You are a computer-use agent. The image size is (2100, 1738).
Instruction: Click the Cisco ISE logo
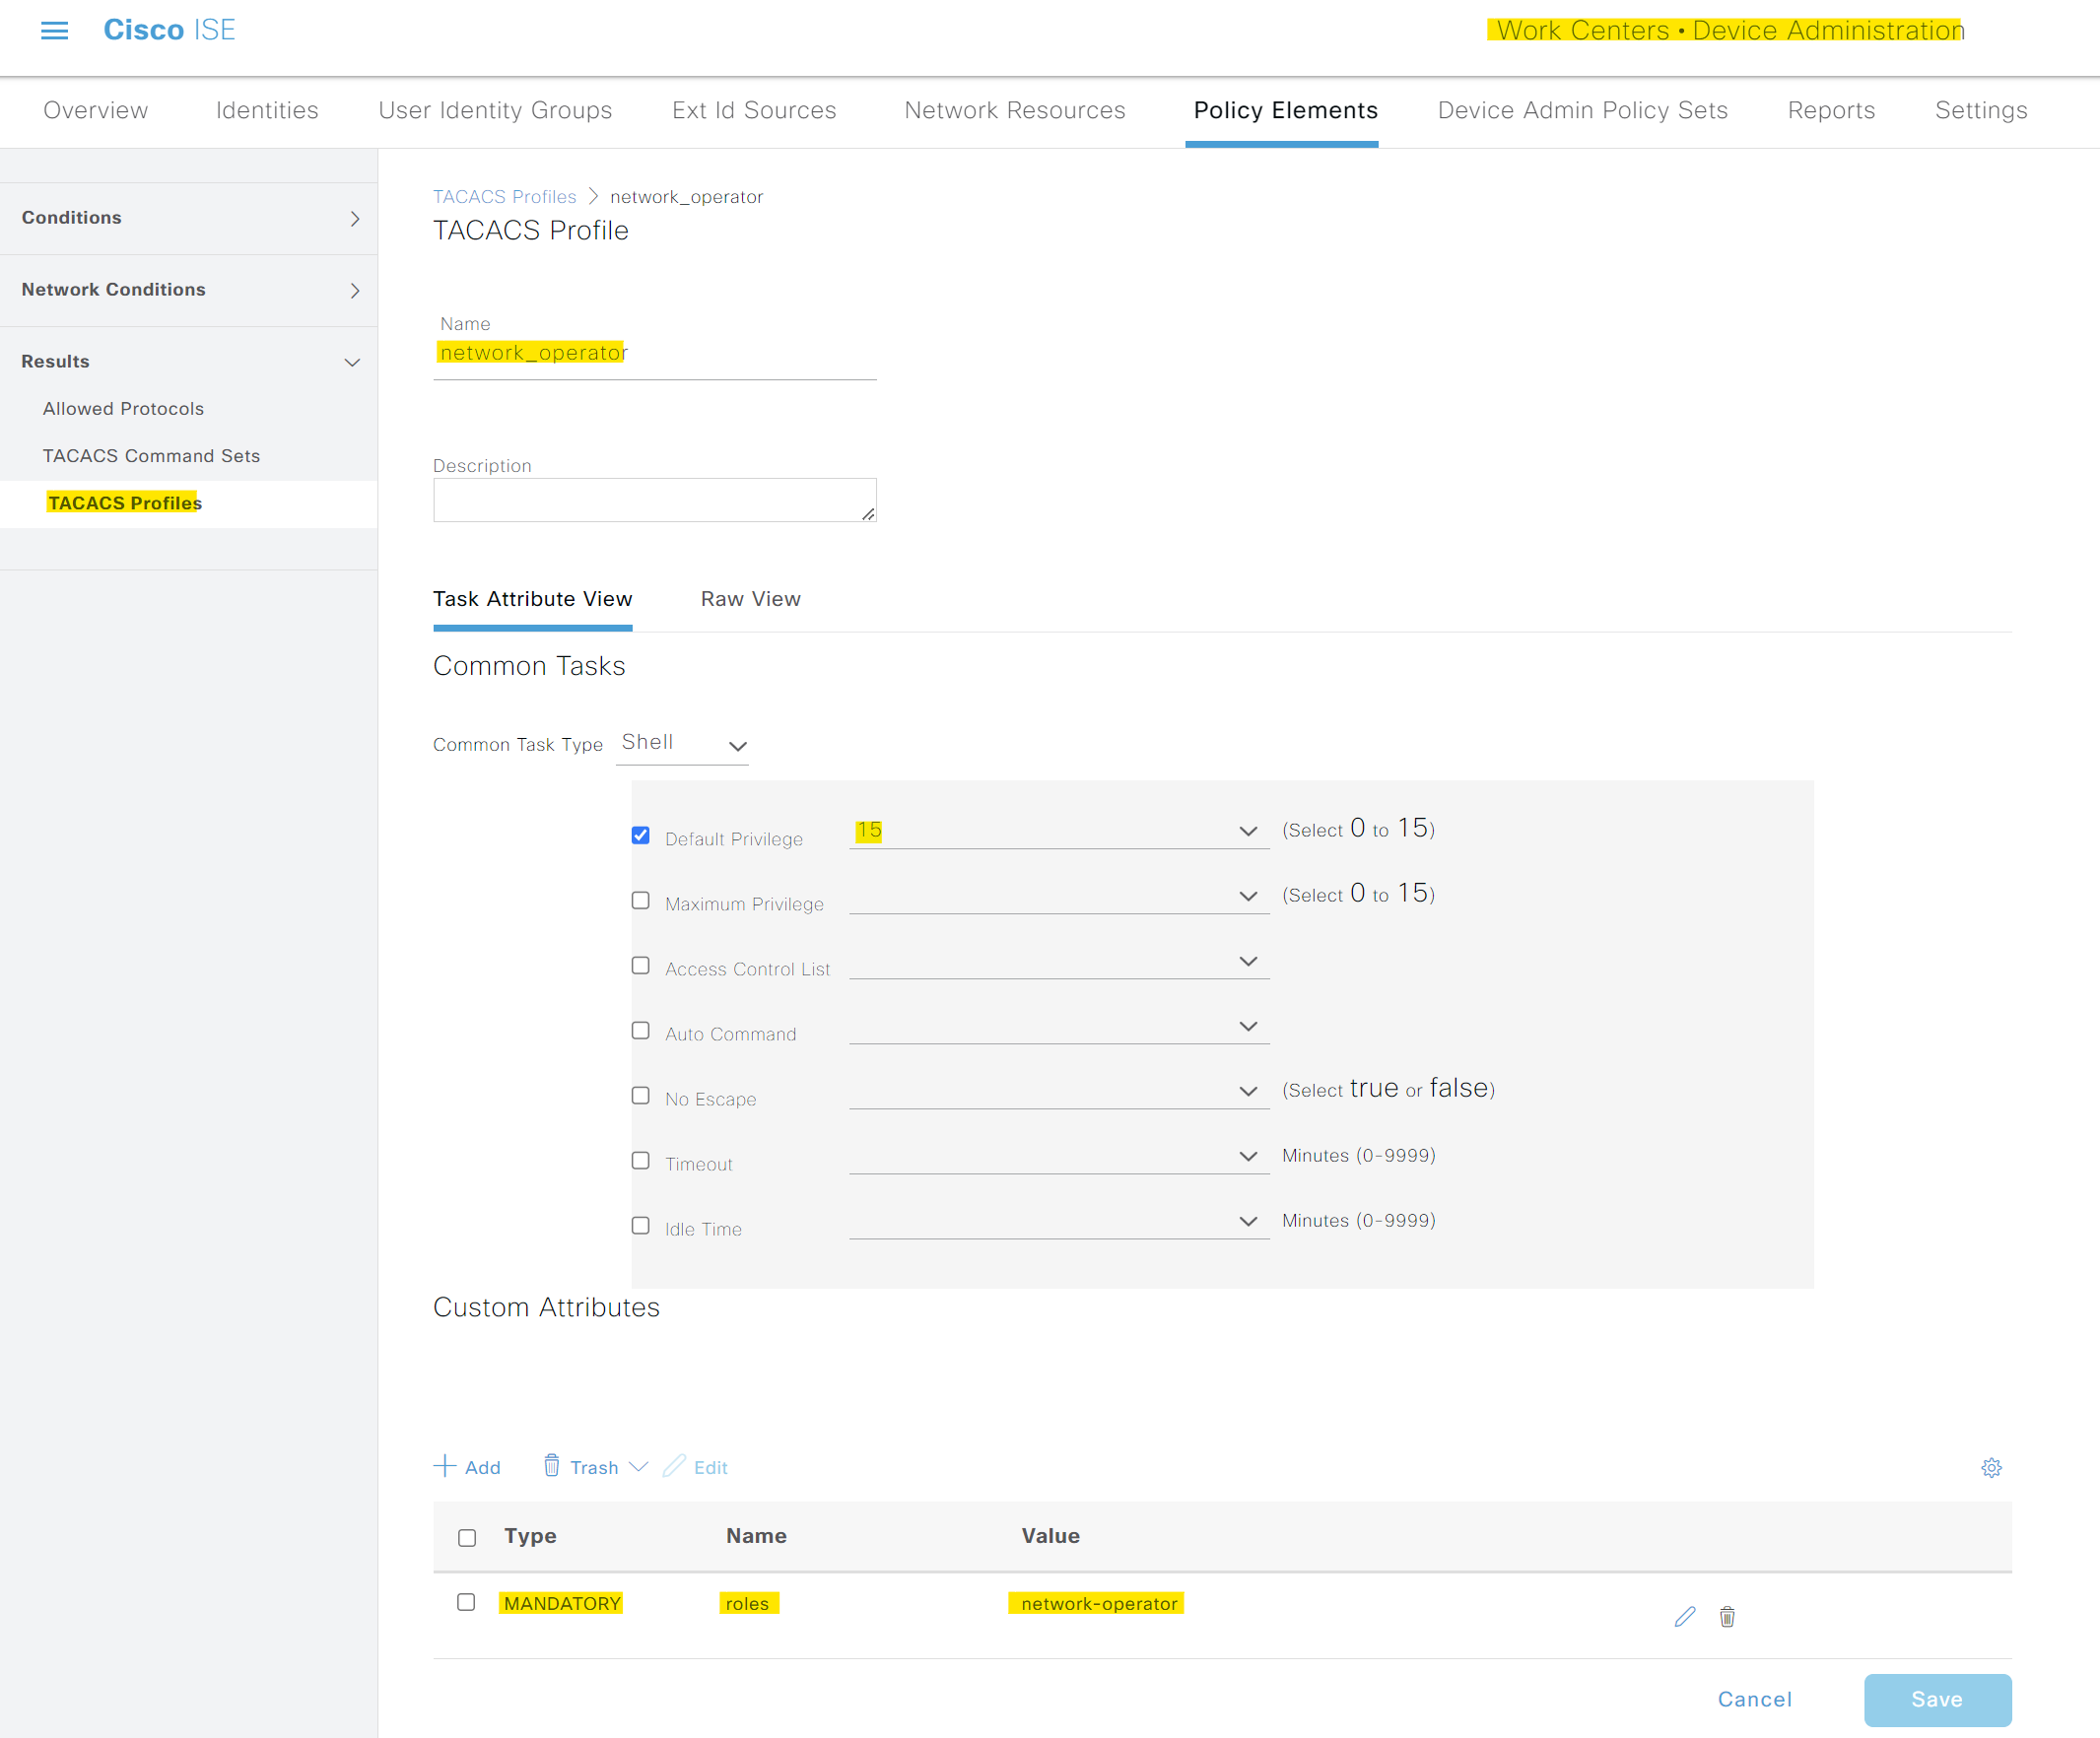(169, 30)
